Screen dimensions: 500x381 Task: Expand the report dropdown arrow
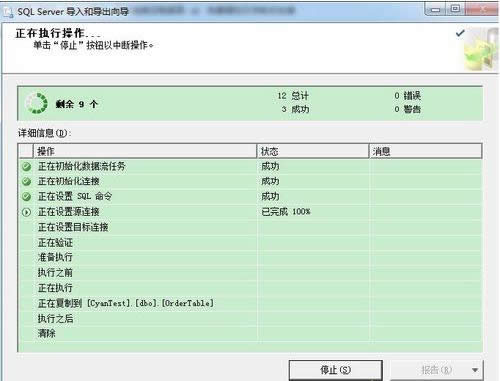pyautogui.click(x=475, y=370)
